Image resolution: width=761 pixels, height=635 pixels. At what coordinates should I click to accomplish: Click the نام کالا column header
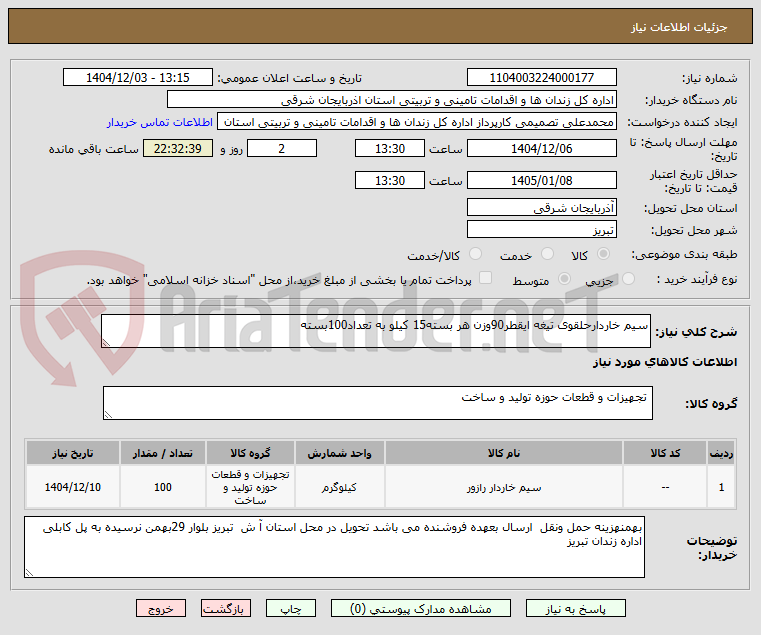pos(504,453)
